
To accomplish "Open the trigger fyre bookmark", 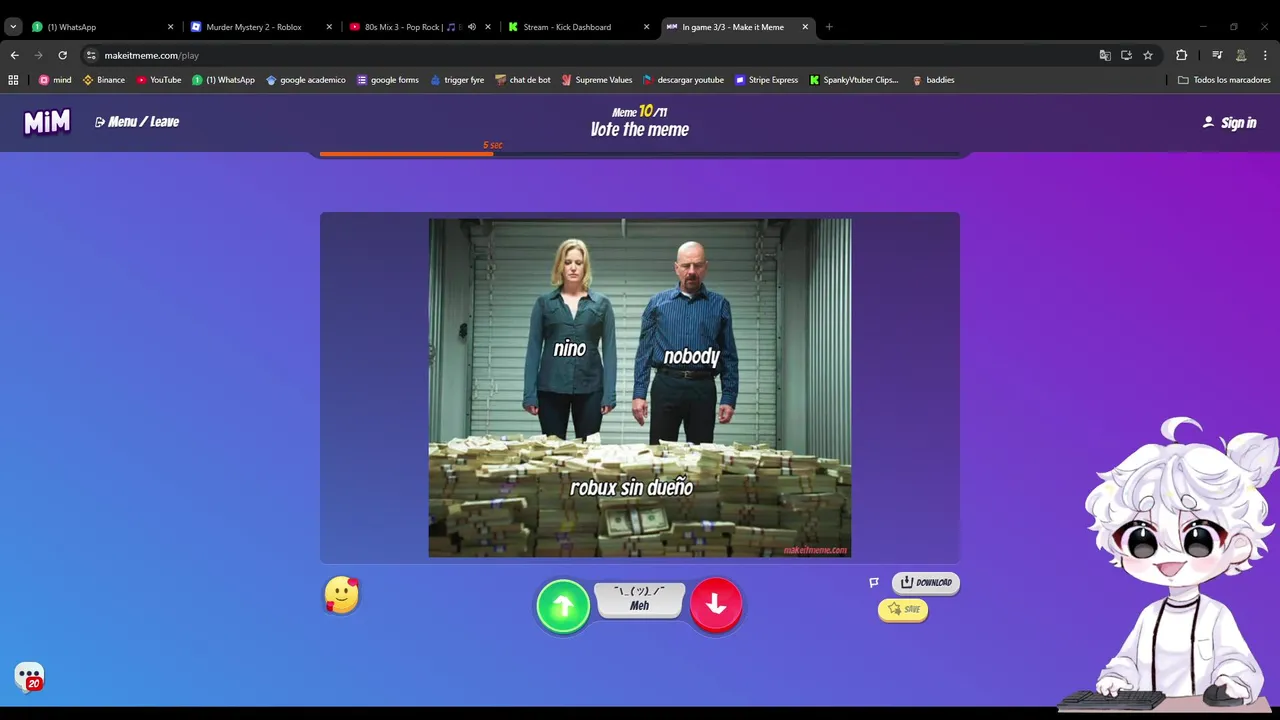I will point(457,80).
